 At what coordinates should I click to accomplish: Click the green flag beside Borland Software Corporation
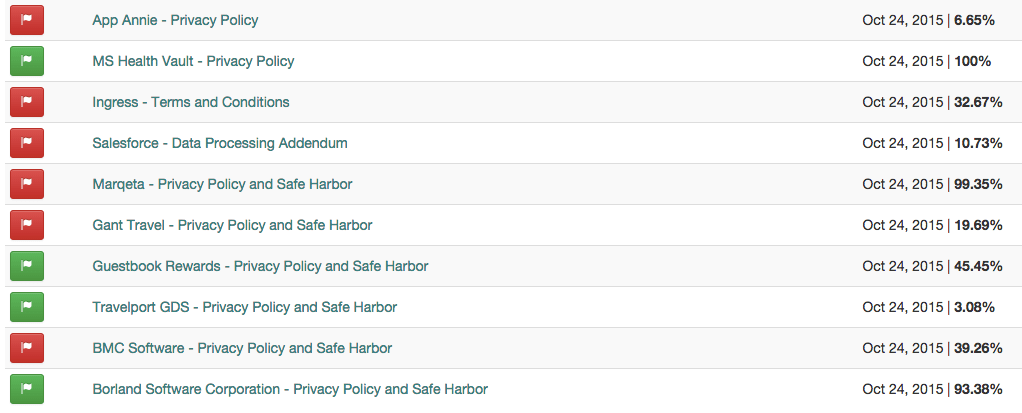(27, 389)
